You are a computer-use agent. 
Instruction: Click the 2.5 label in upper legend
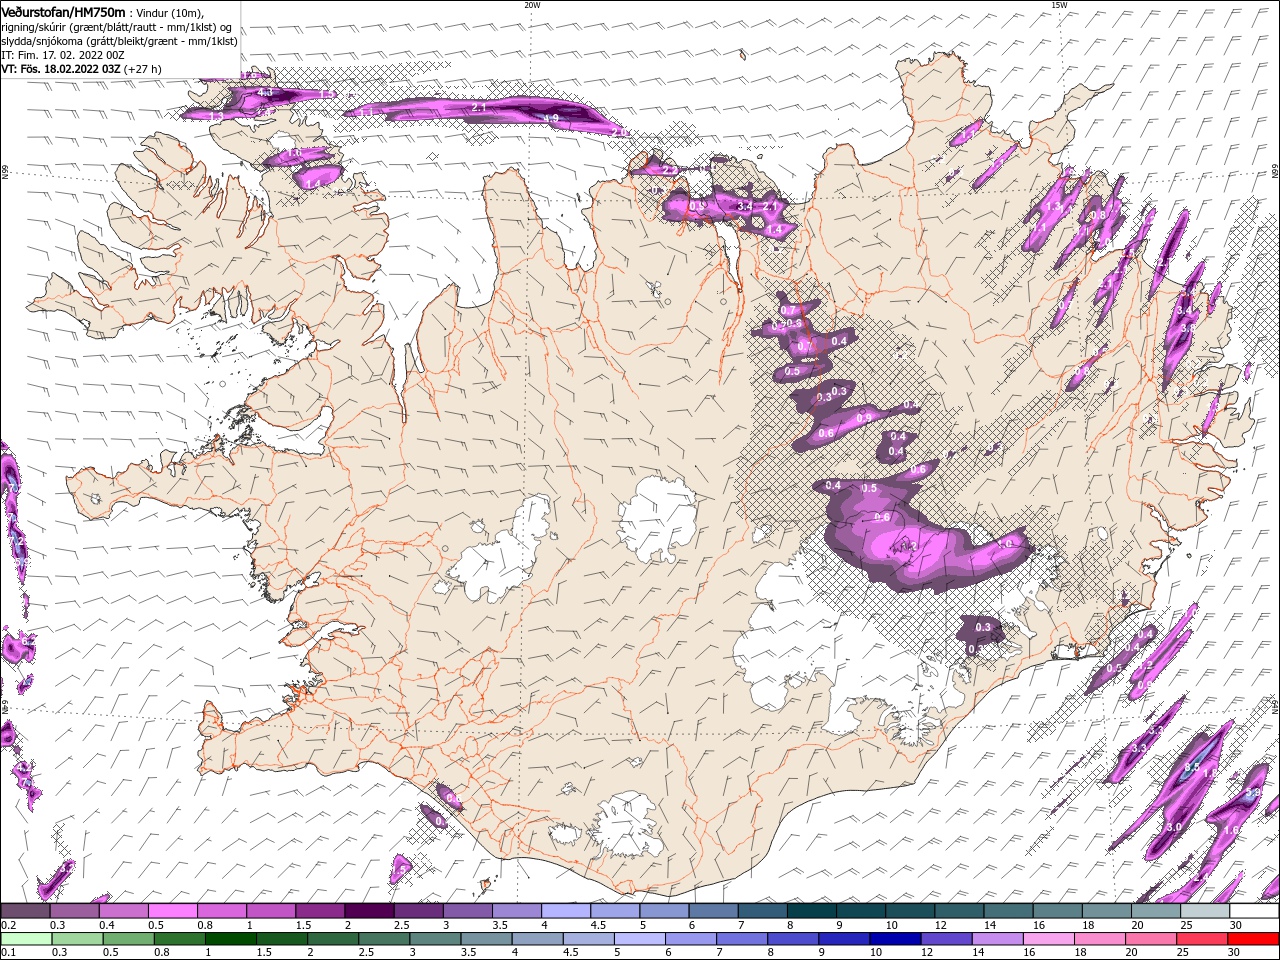(x=402, y=925)
